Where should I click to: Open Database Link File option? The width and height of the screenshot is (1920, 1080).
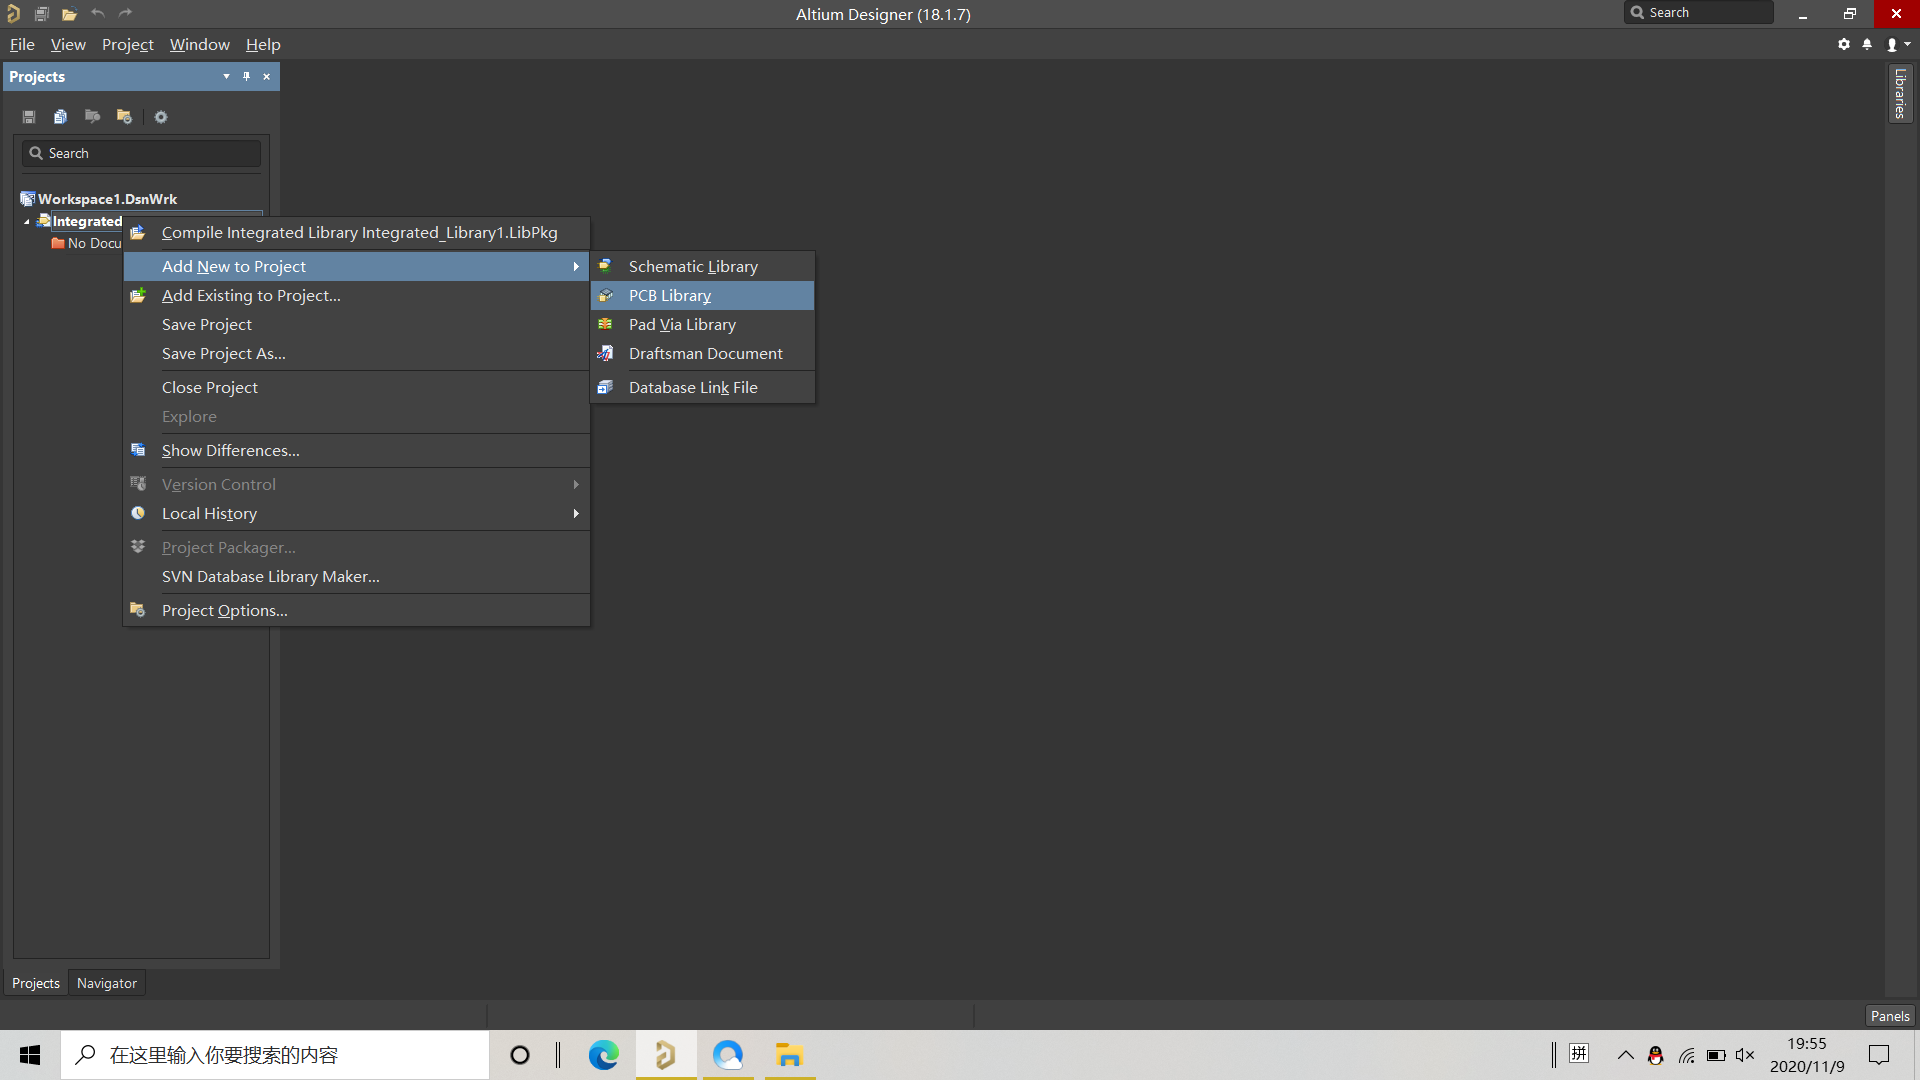click(692, 386)
